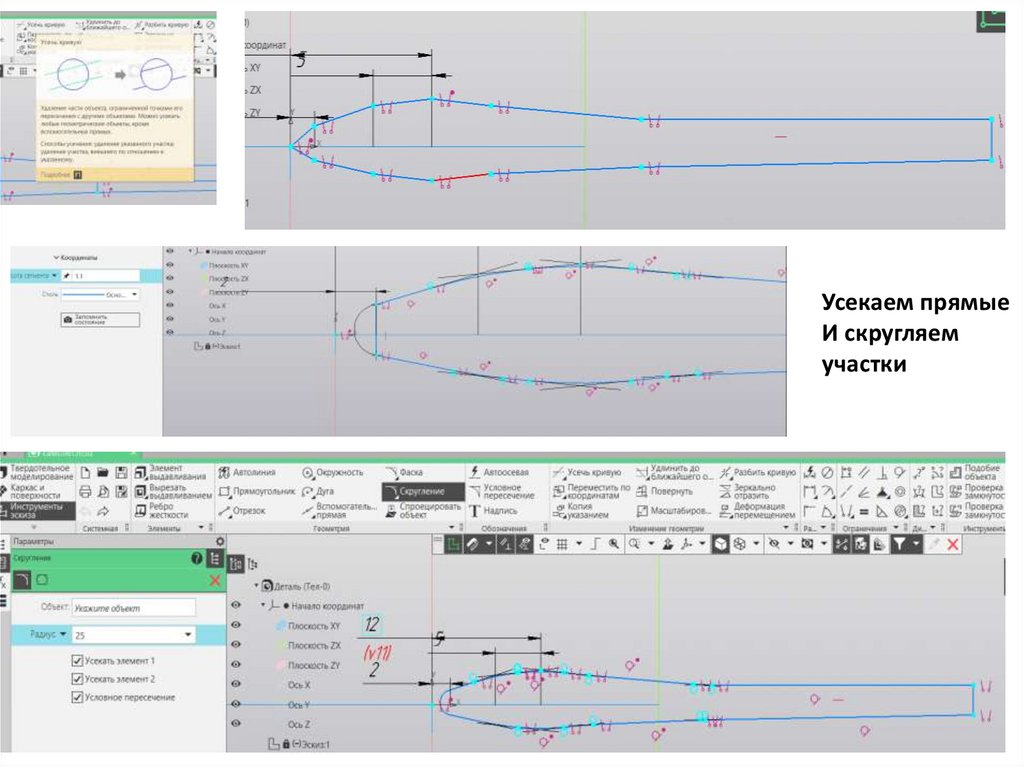Click Удлинить до ближайшего объекта
Viewport: 1024px width, 767px height.
click(x=675, y=472)
